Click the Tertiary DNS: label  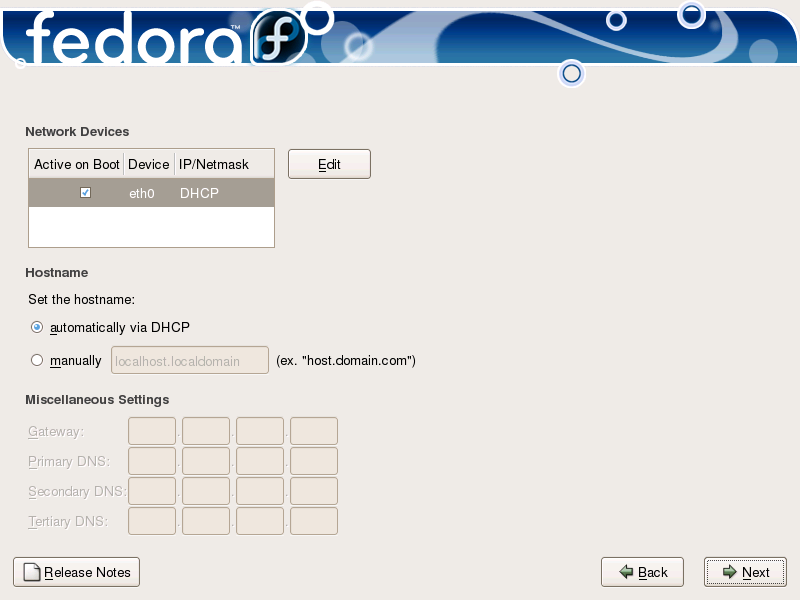click(68, 521)
